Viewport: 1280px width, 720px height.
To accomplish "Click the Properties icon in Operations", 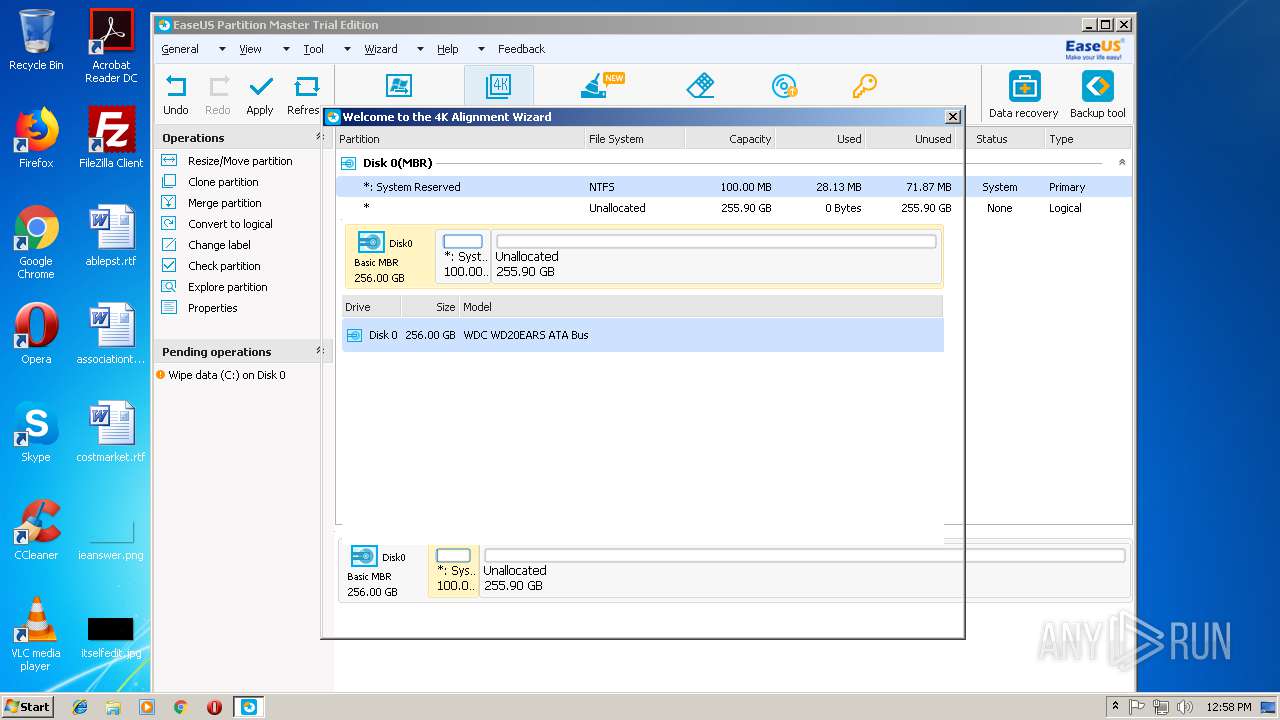I will [169, 308].
